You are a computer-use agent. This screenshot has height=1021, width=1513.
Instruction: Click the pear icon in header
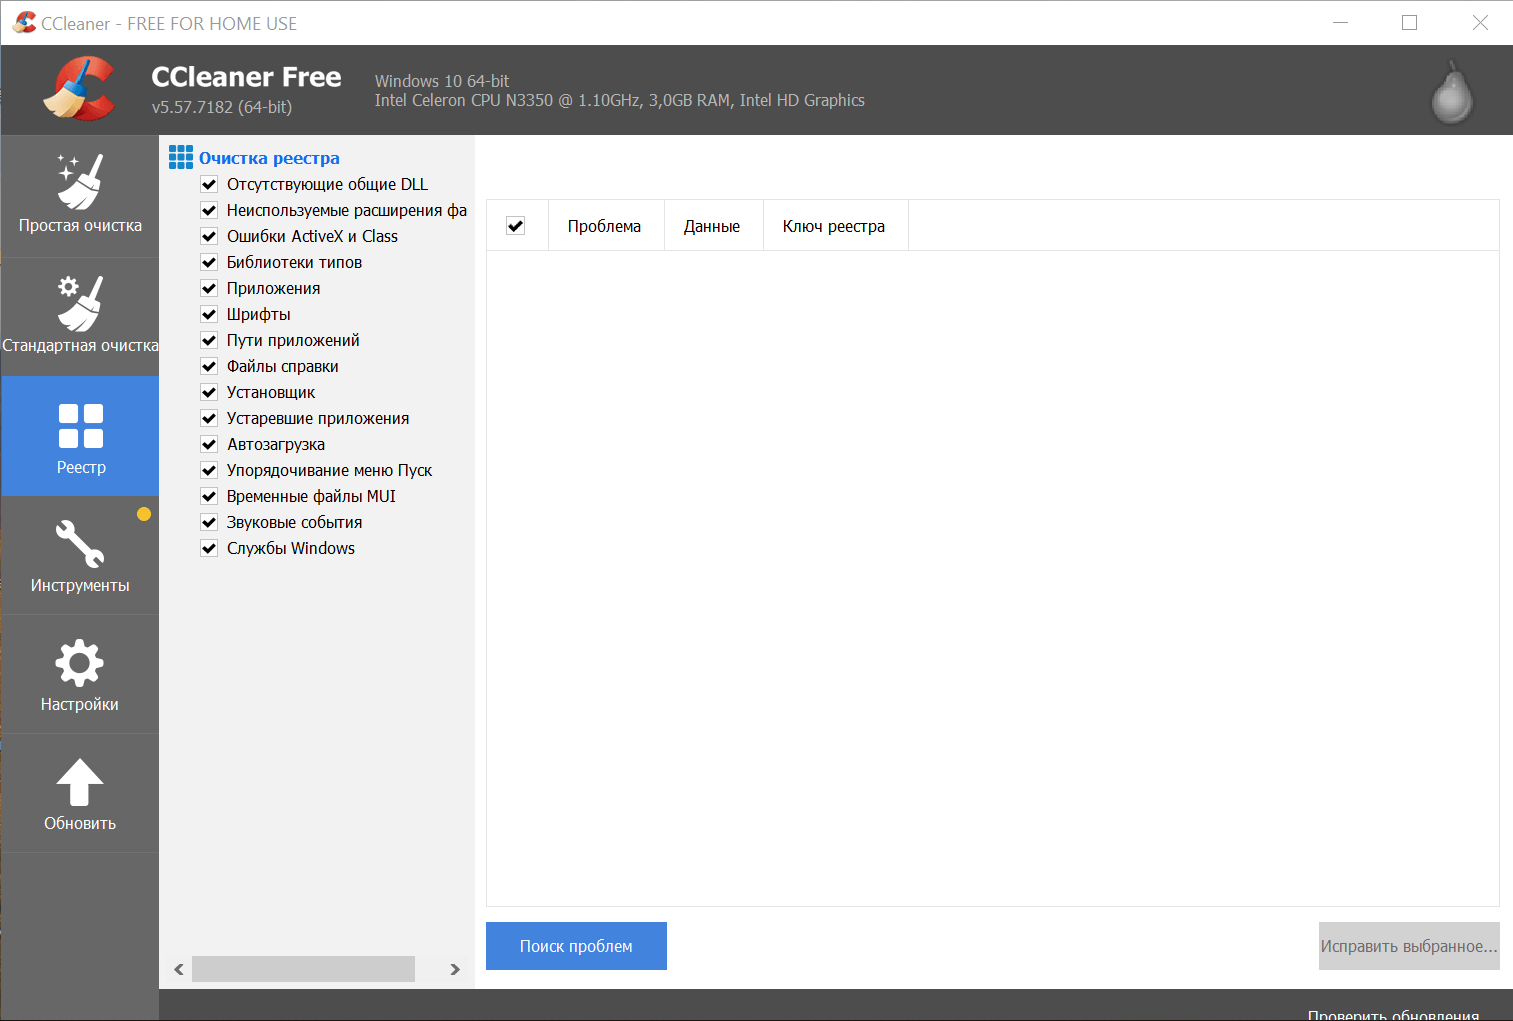click(1451, 92)
